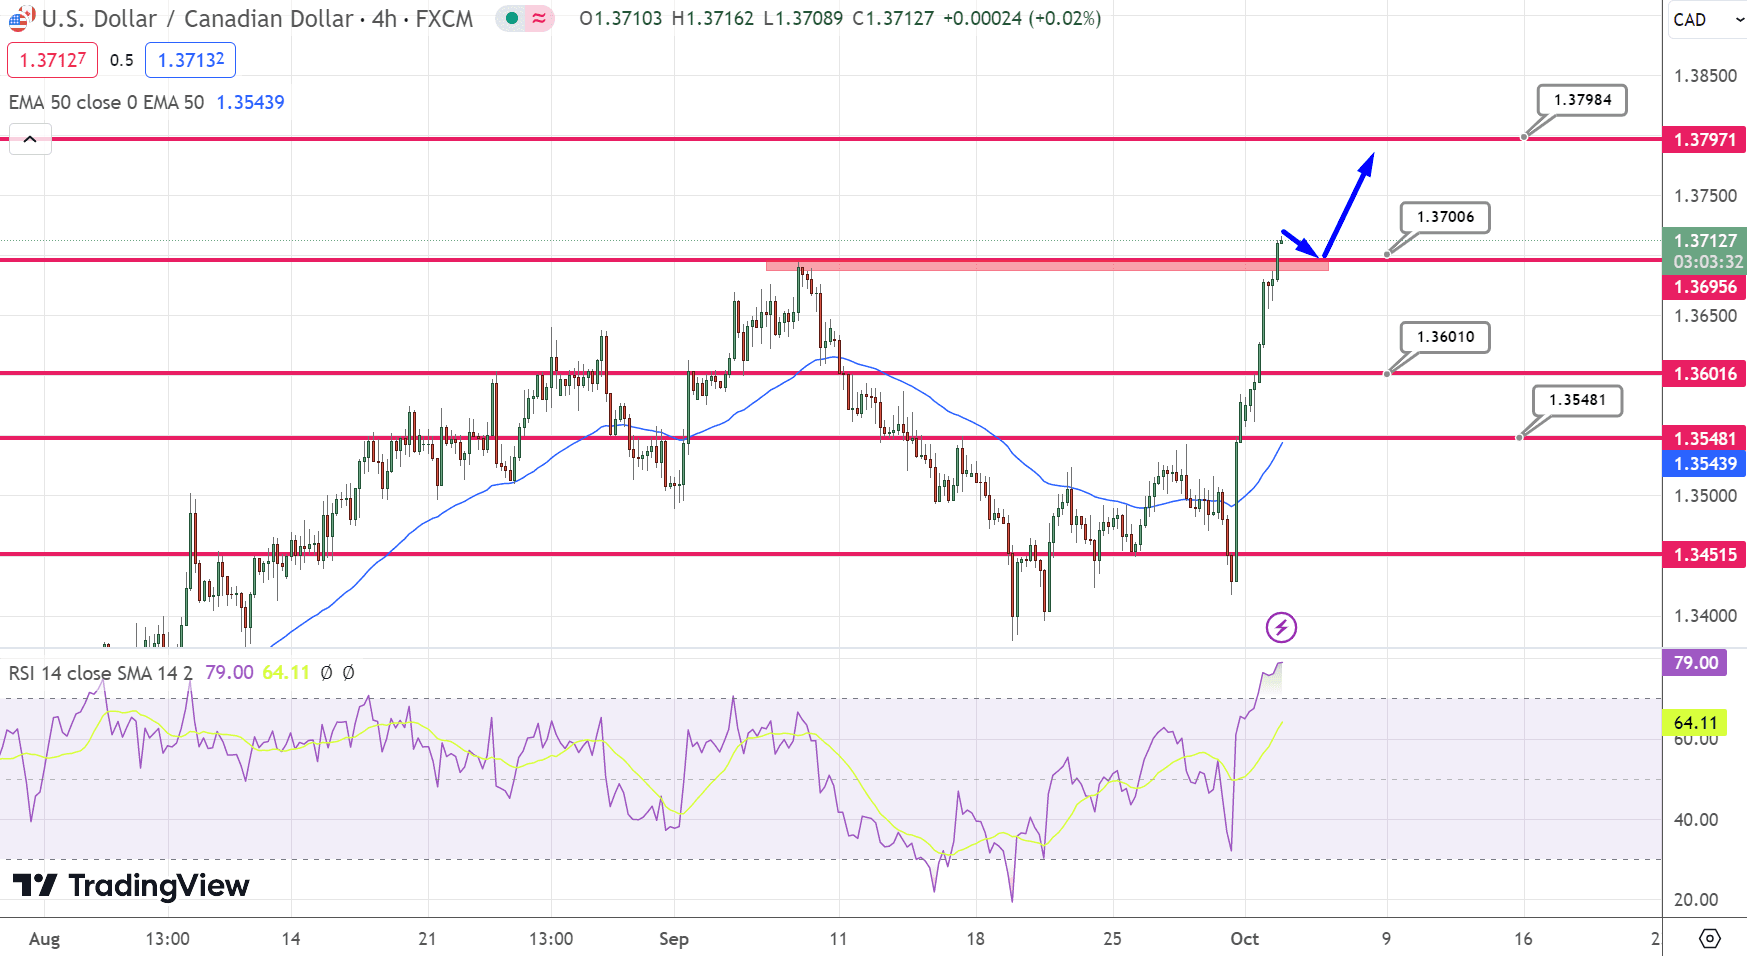Select the RSI 14 close indicator legend
The height and width of the screenshot is (956, 1747).
pyautogui.click(x=100, y=673)
